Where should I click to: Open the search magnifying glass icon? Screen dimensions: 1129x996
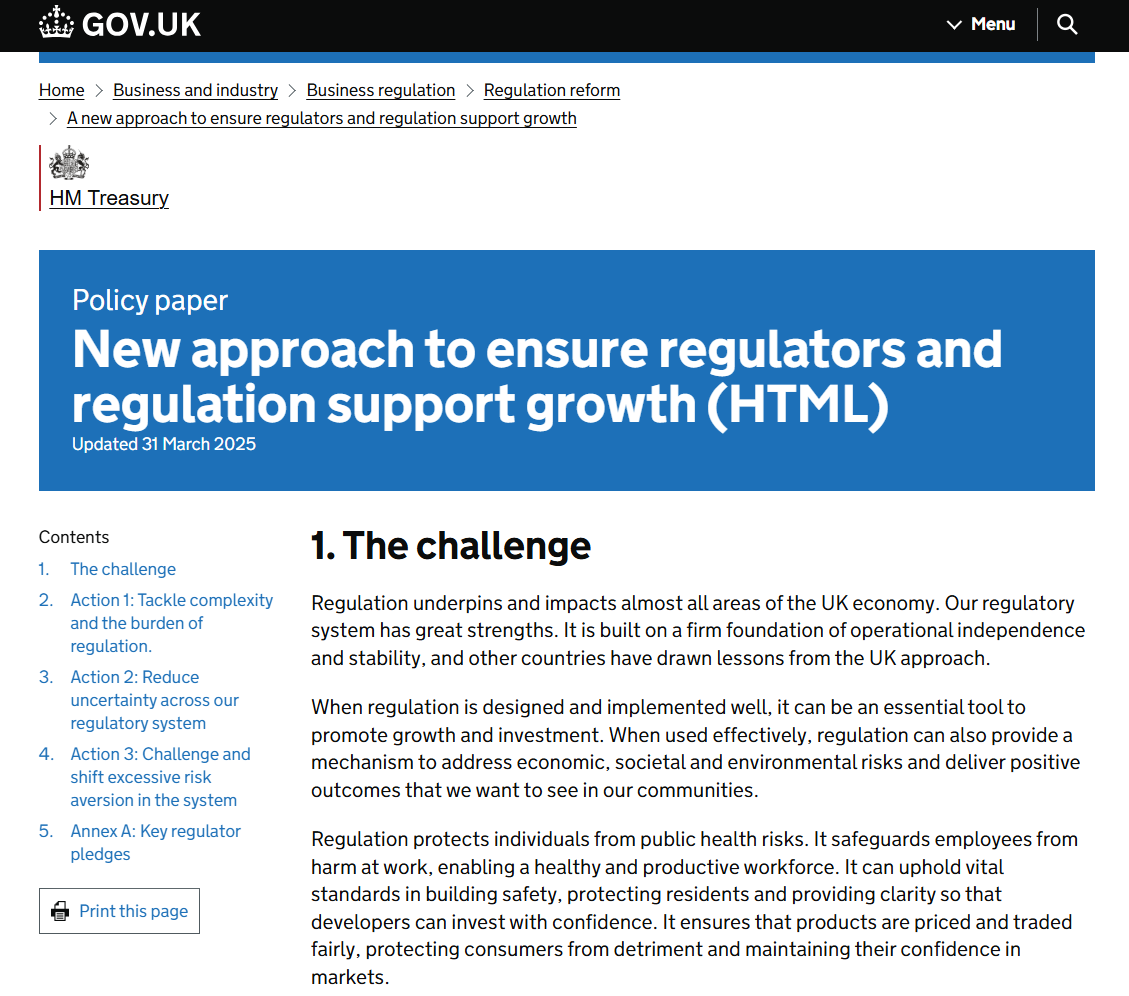[1067, 24]
